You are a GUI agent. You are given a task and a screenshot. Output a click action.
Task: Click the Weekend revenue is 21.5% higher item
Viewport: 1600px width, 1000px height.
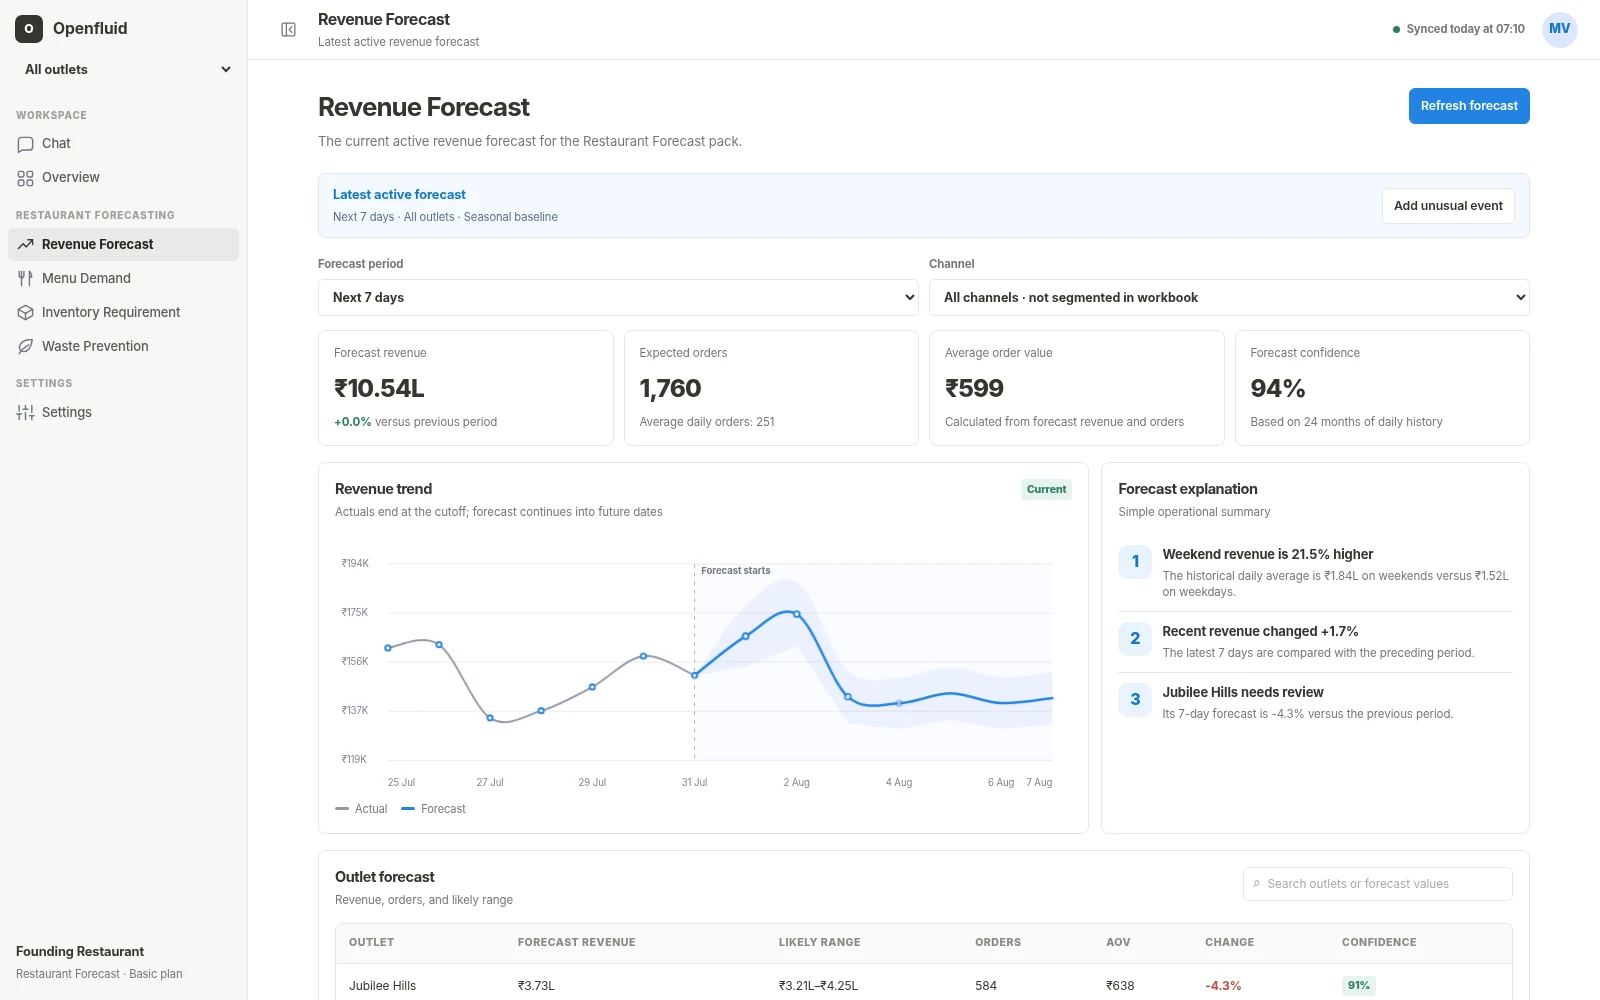[1315, 572]
